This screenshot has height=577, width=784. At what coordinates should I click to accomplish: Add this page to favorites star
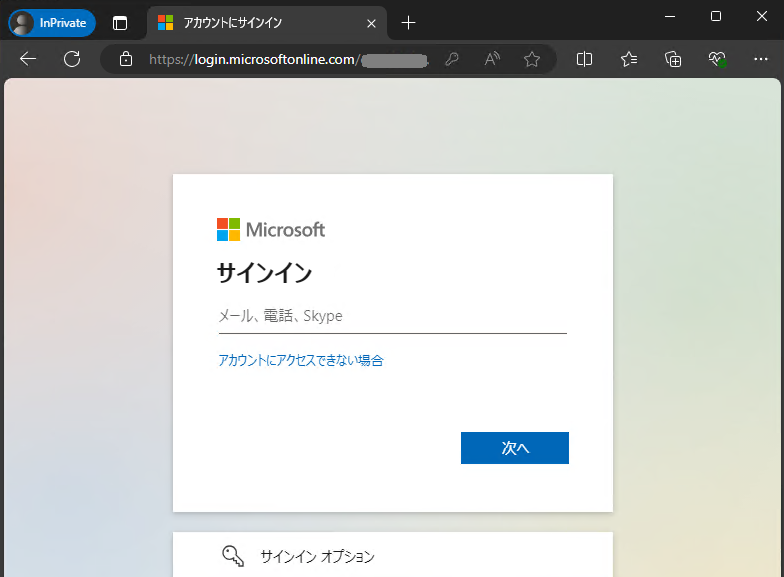532,60
